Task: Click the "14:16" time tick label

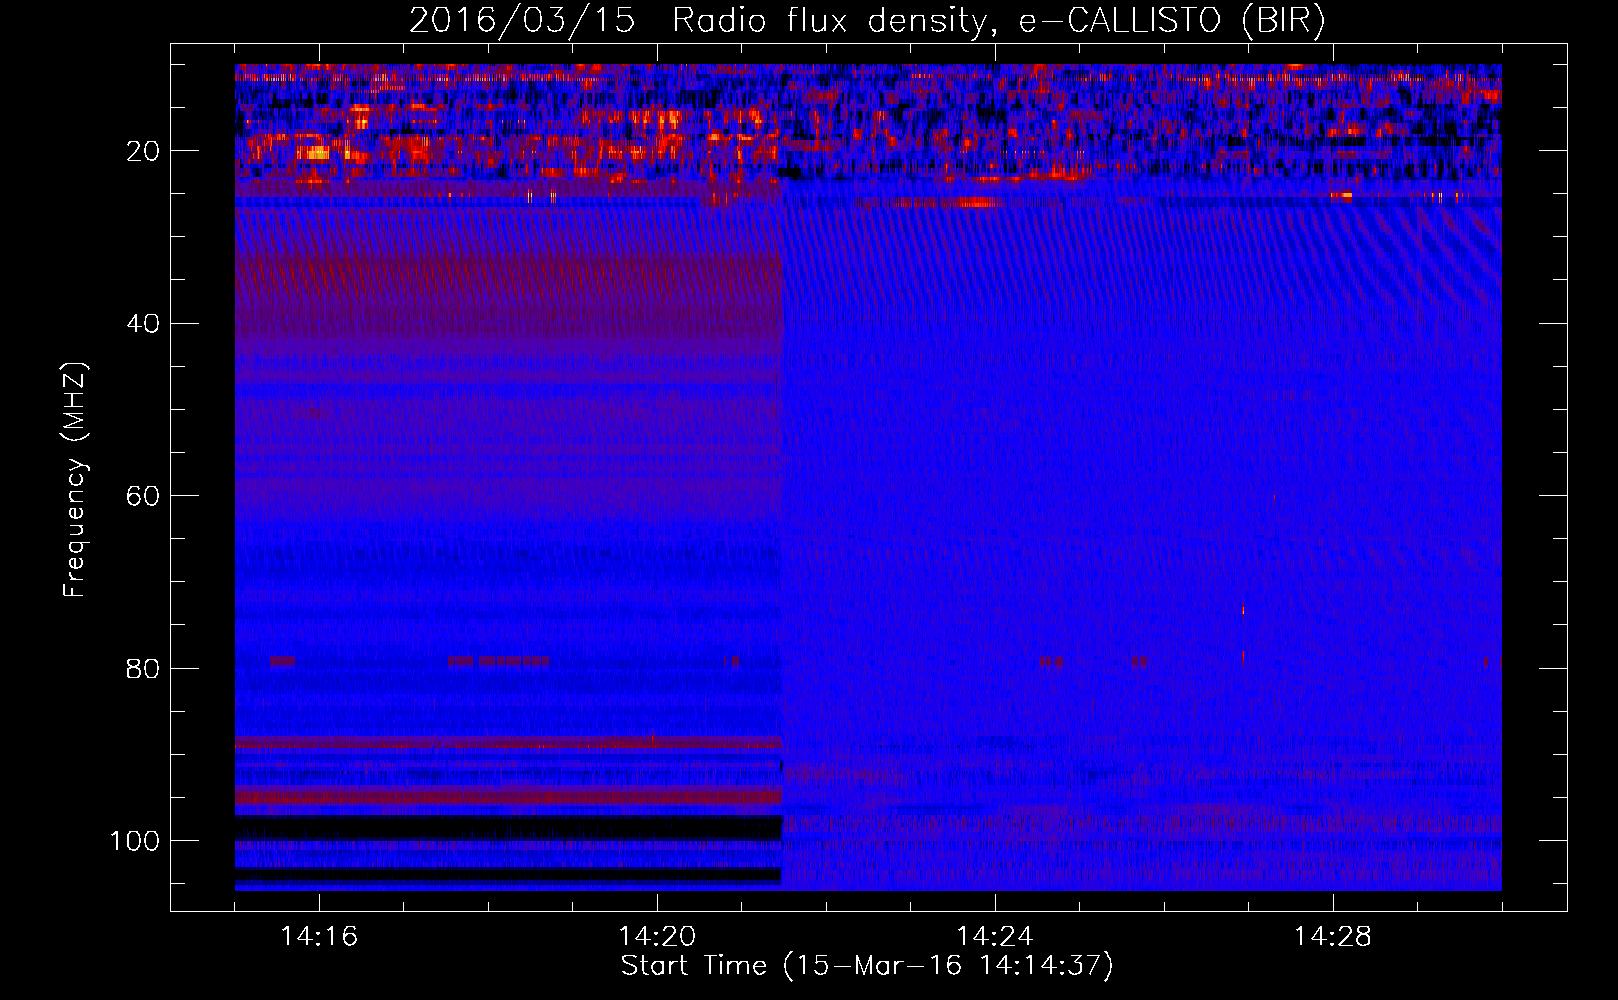Action: [319, 937]
